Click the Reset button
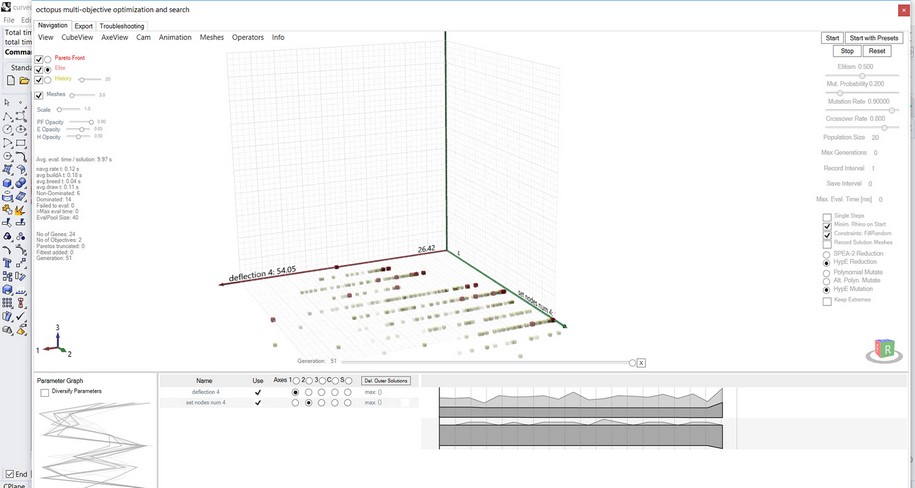The width and height of the screenshot is (915, 488). click(876, 51)
